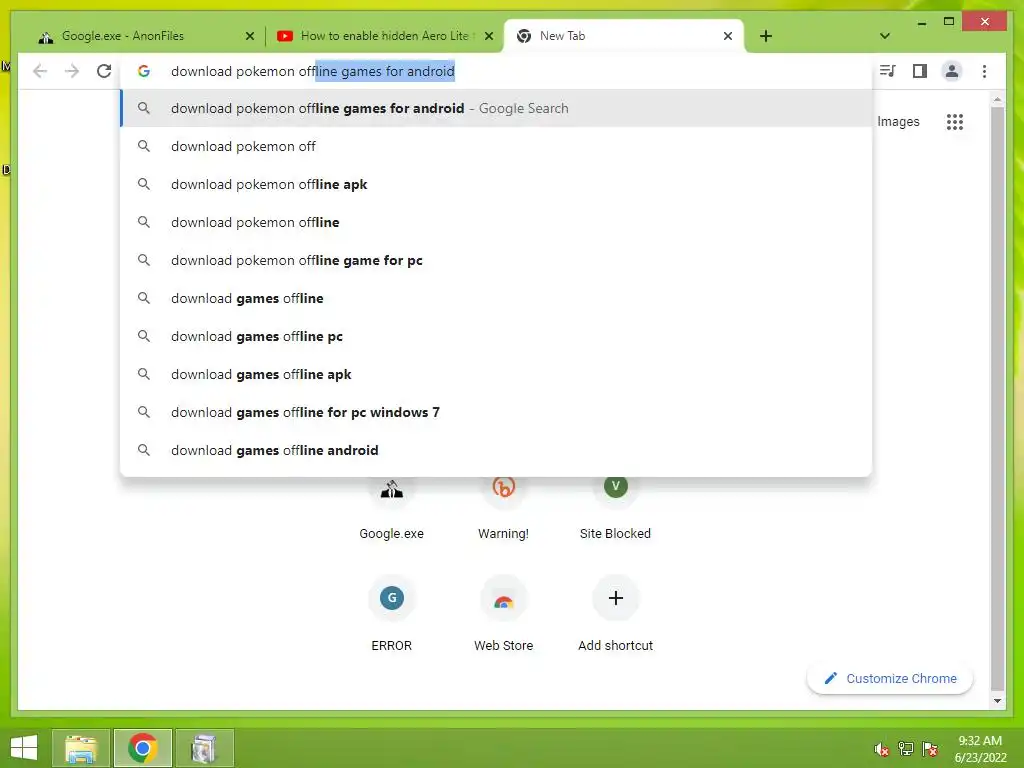Open the third taskbar app after Chrome
Viewport: 1024px width, 768px height.
click(x=204, y=748)
